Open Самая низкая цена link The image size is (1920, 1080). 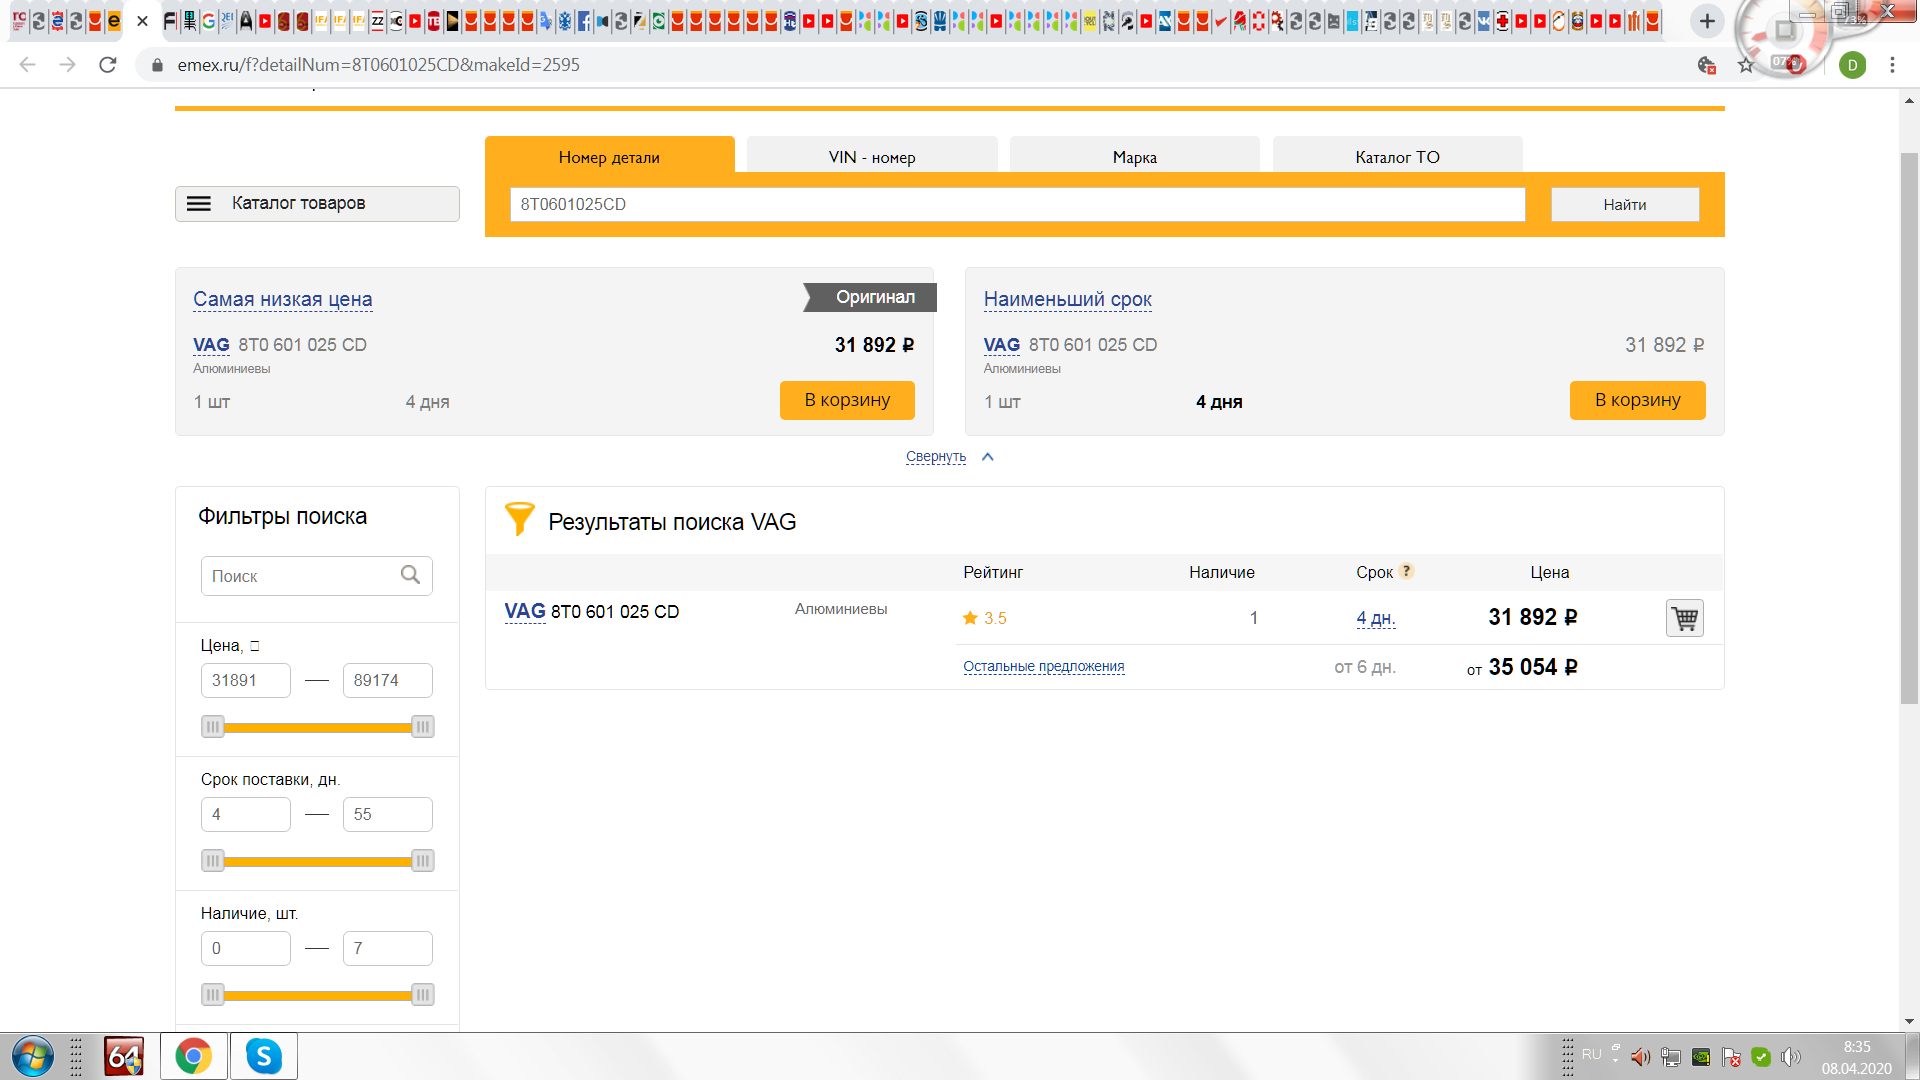click(282, 299)
